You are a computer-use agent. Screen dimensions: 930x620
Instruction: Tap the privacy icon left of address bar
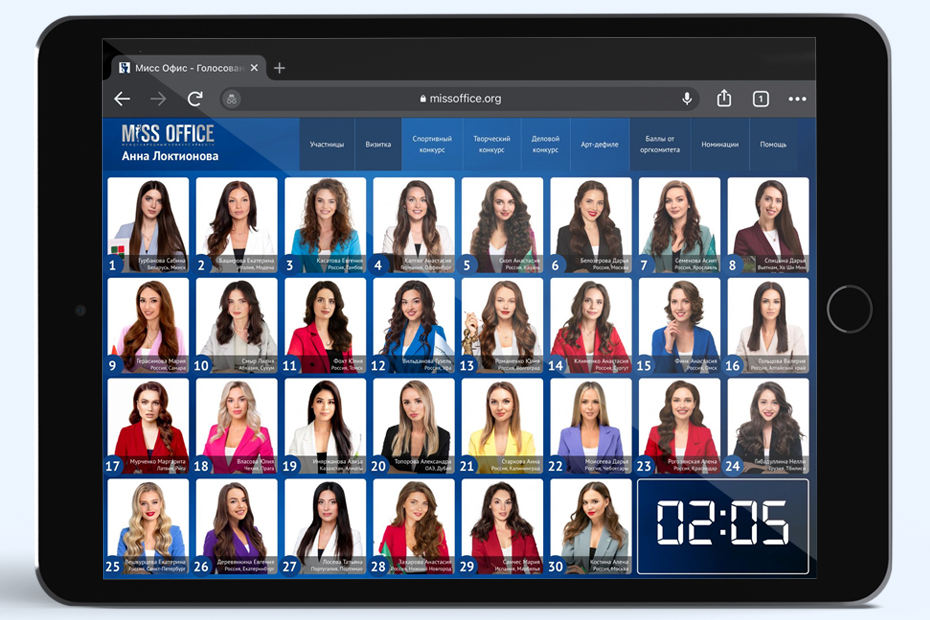pyautogui.click(x=231, y=99)
